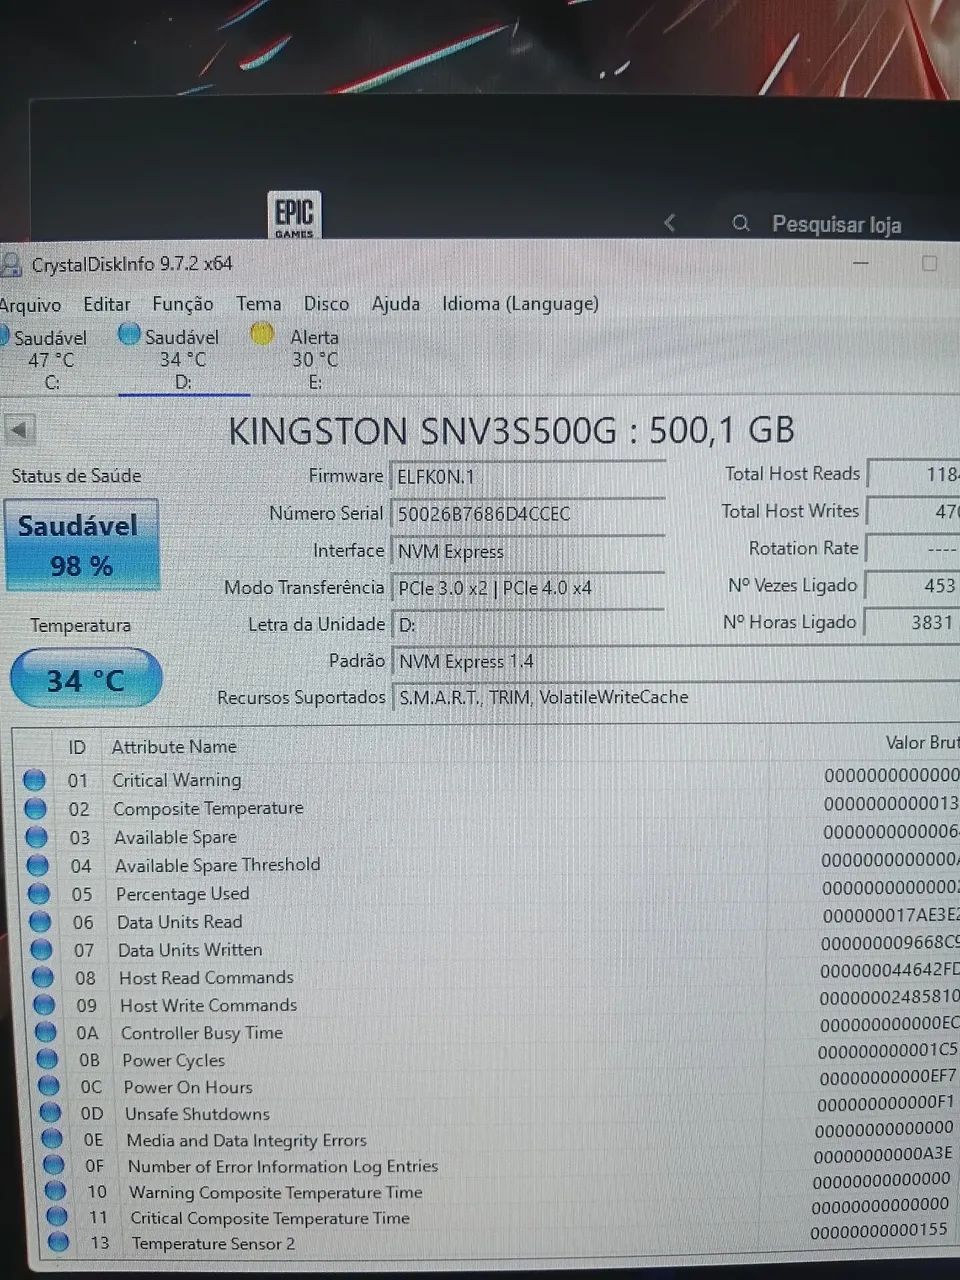Viewport: 960px width, 1280px height.
Task: Click the Interface field NVM Express
Action: [x=527, y=551]
